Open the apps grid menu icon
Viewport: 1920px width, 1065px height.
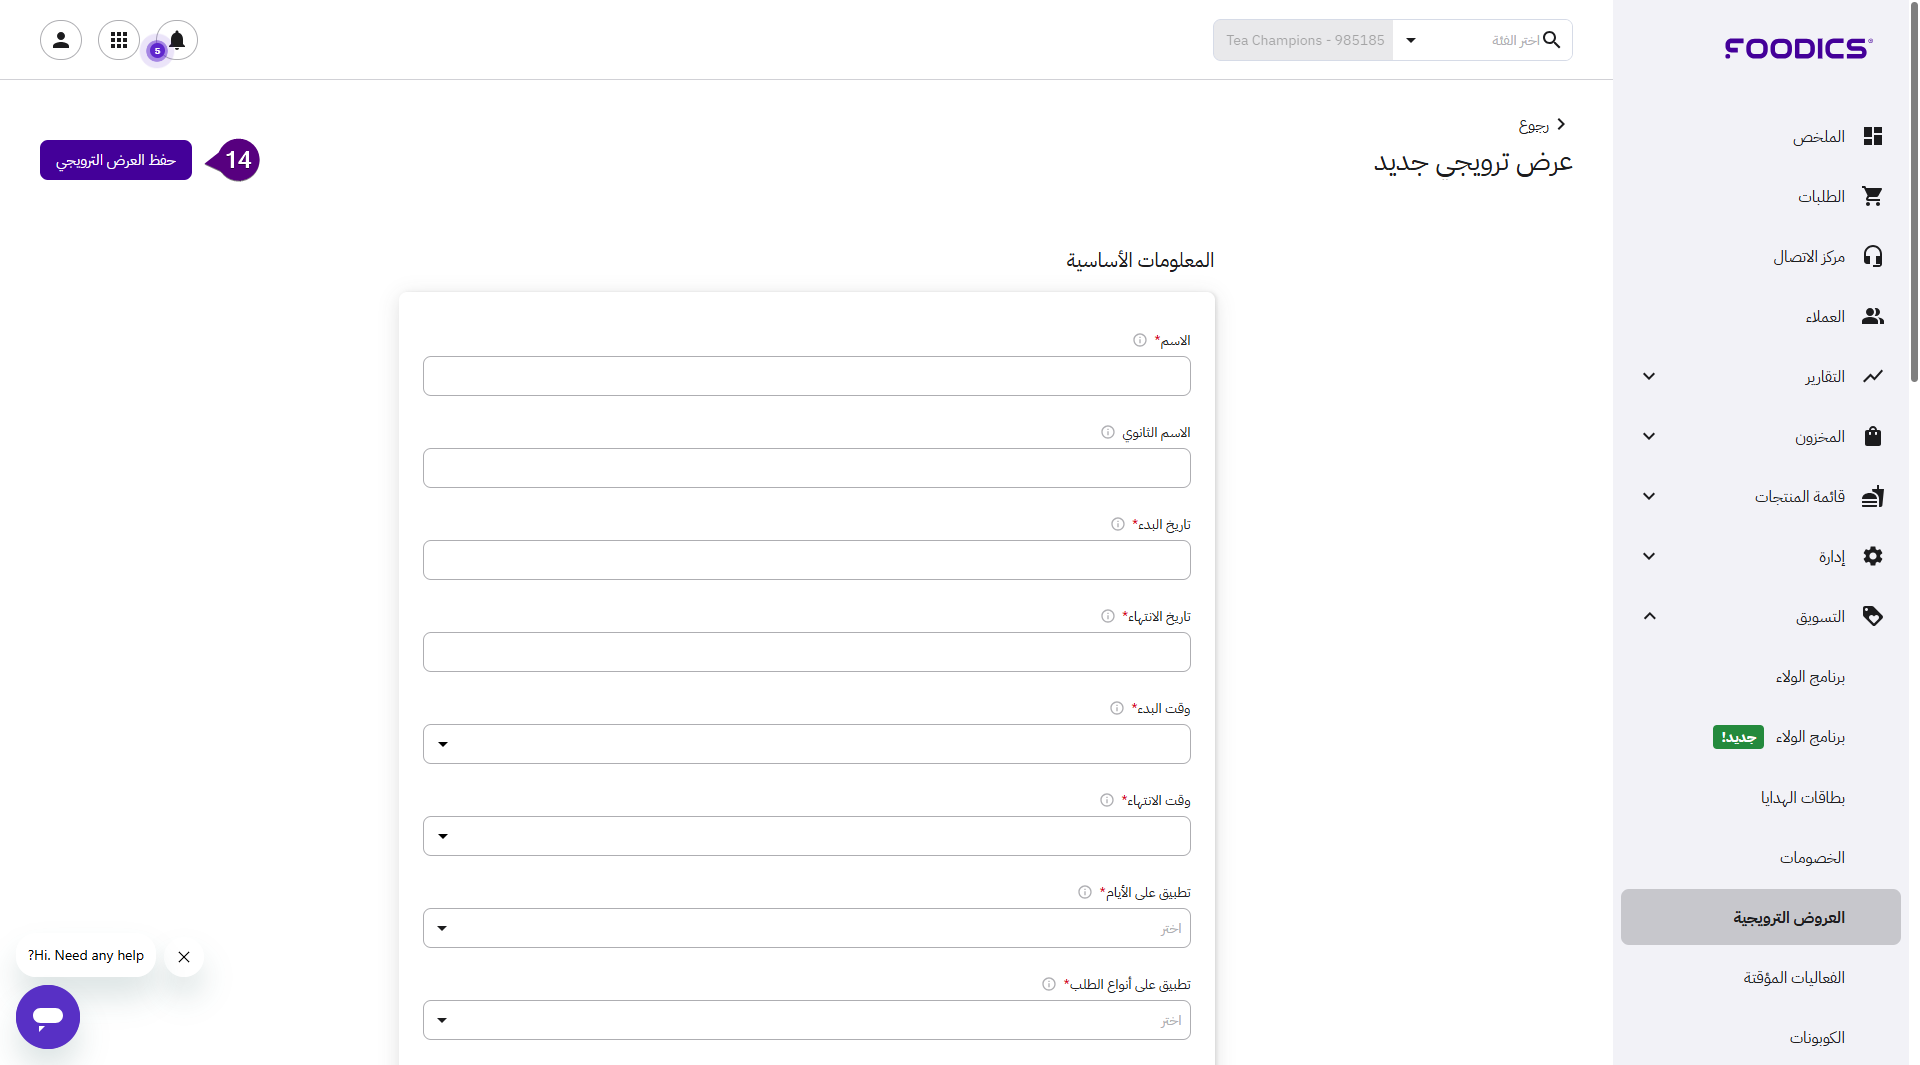point(119,40)
